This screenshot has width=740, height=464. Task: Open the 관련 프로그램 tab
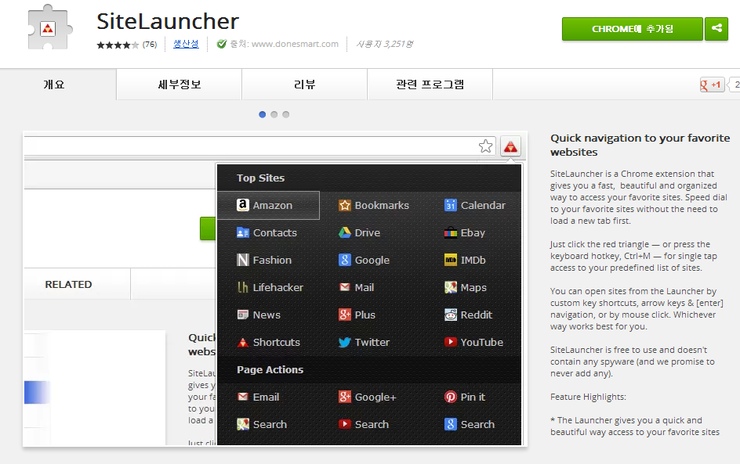(x=430, y=85)
